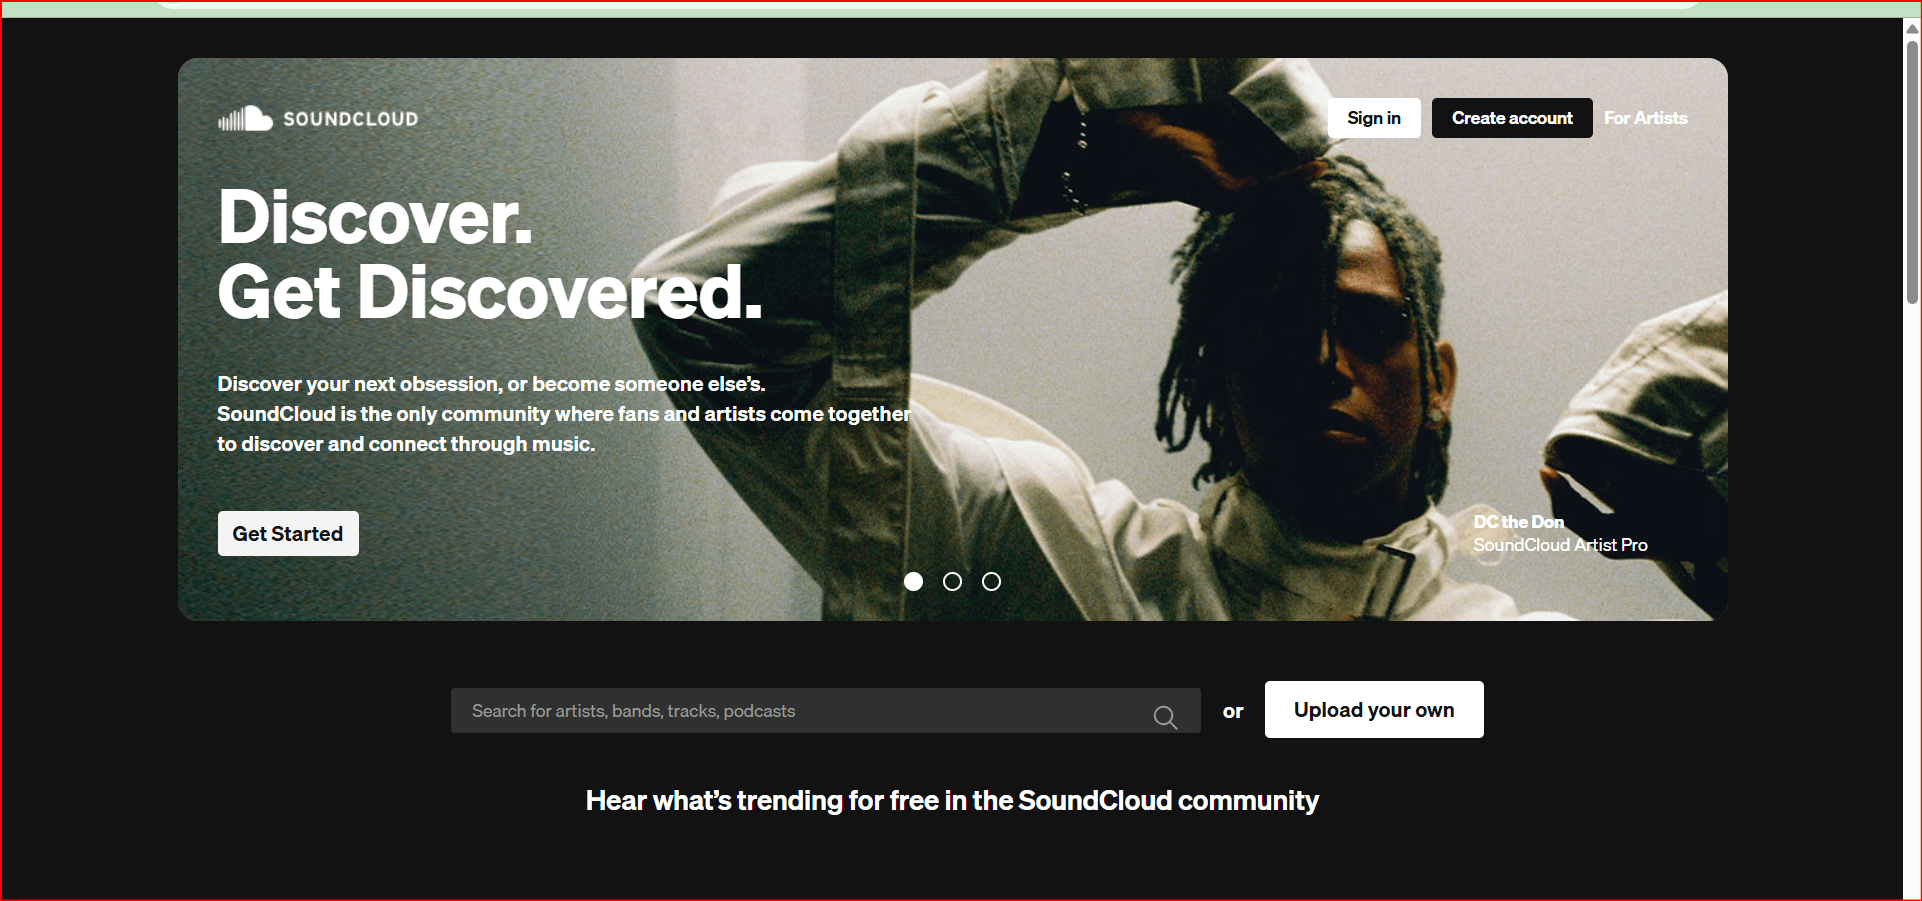This screenshot has width=1922, height=901.
Task: Select the first carousel slide dot
Action: (x=913, y=582)
